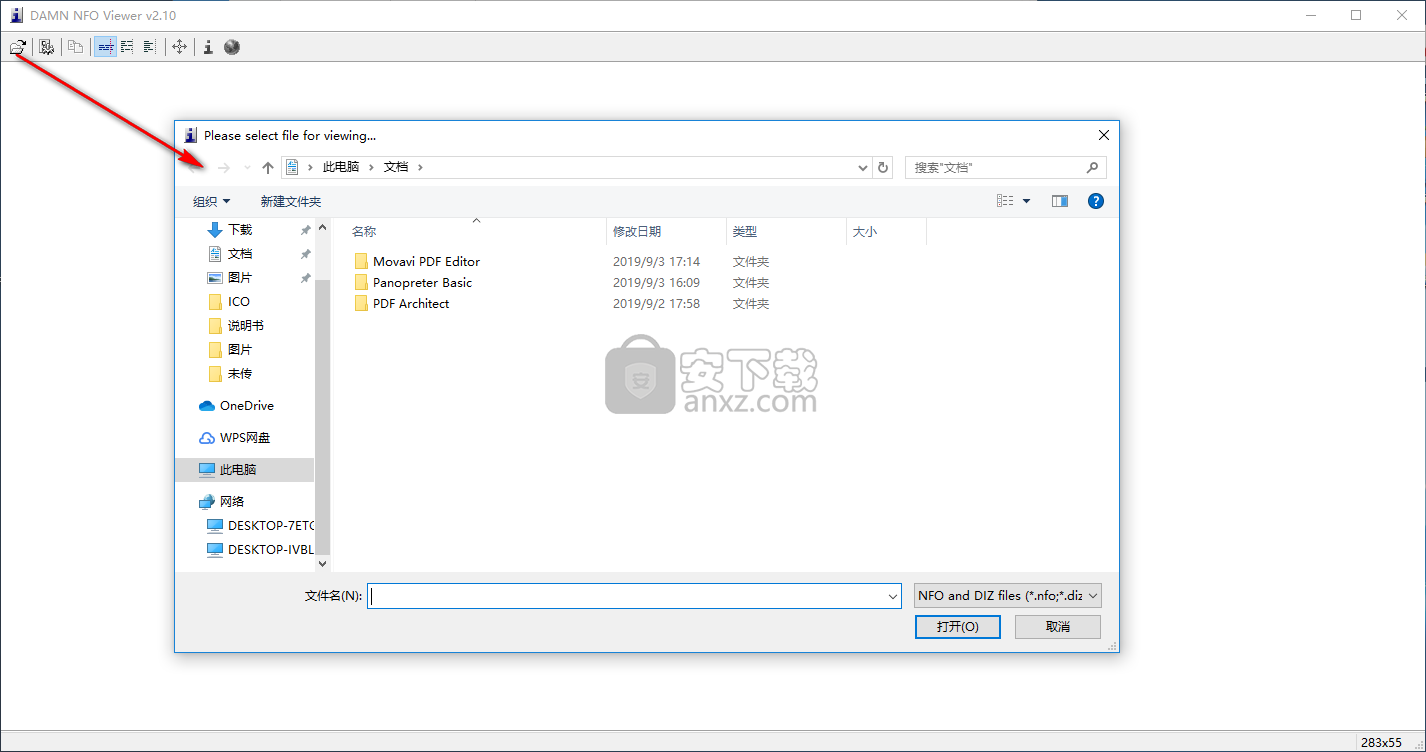Select 此电脑 in the breadcrumb path
The height and width of the screenshot is (752, 1426).
point(341,167)
